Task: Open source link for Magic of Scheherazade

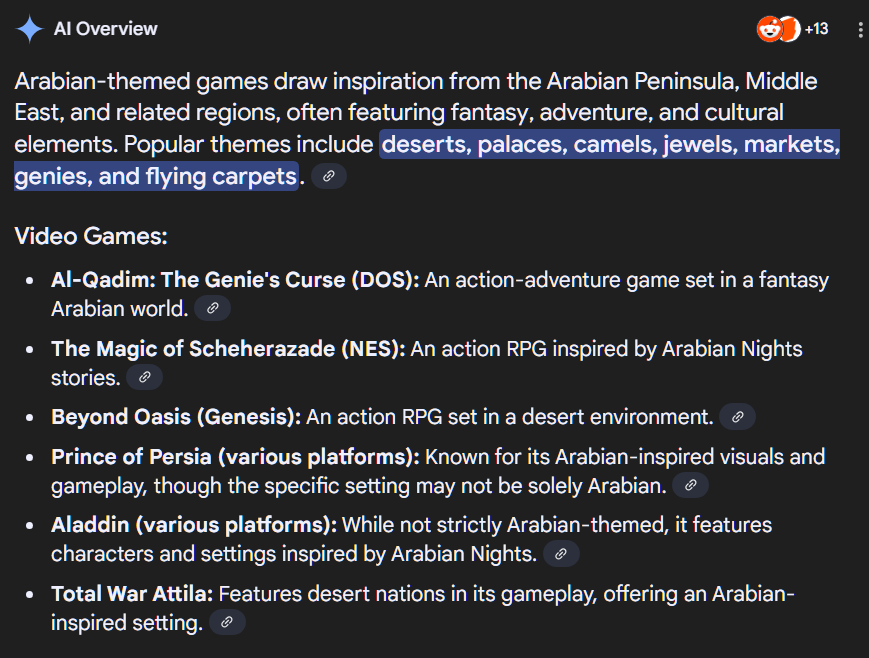Action: coord(145,378)
